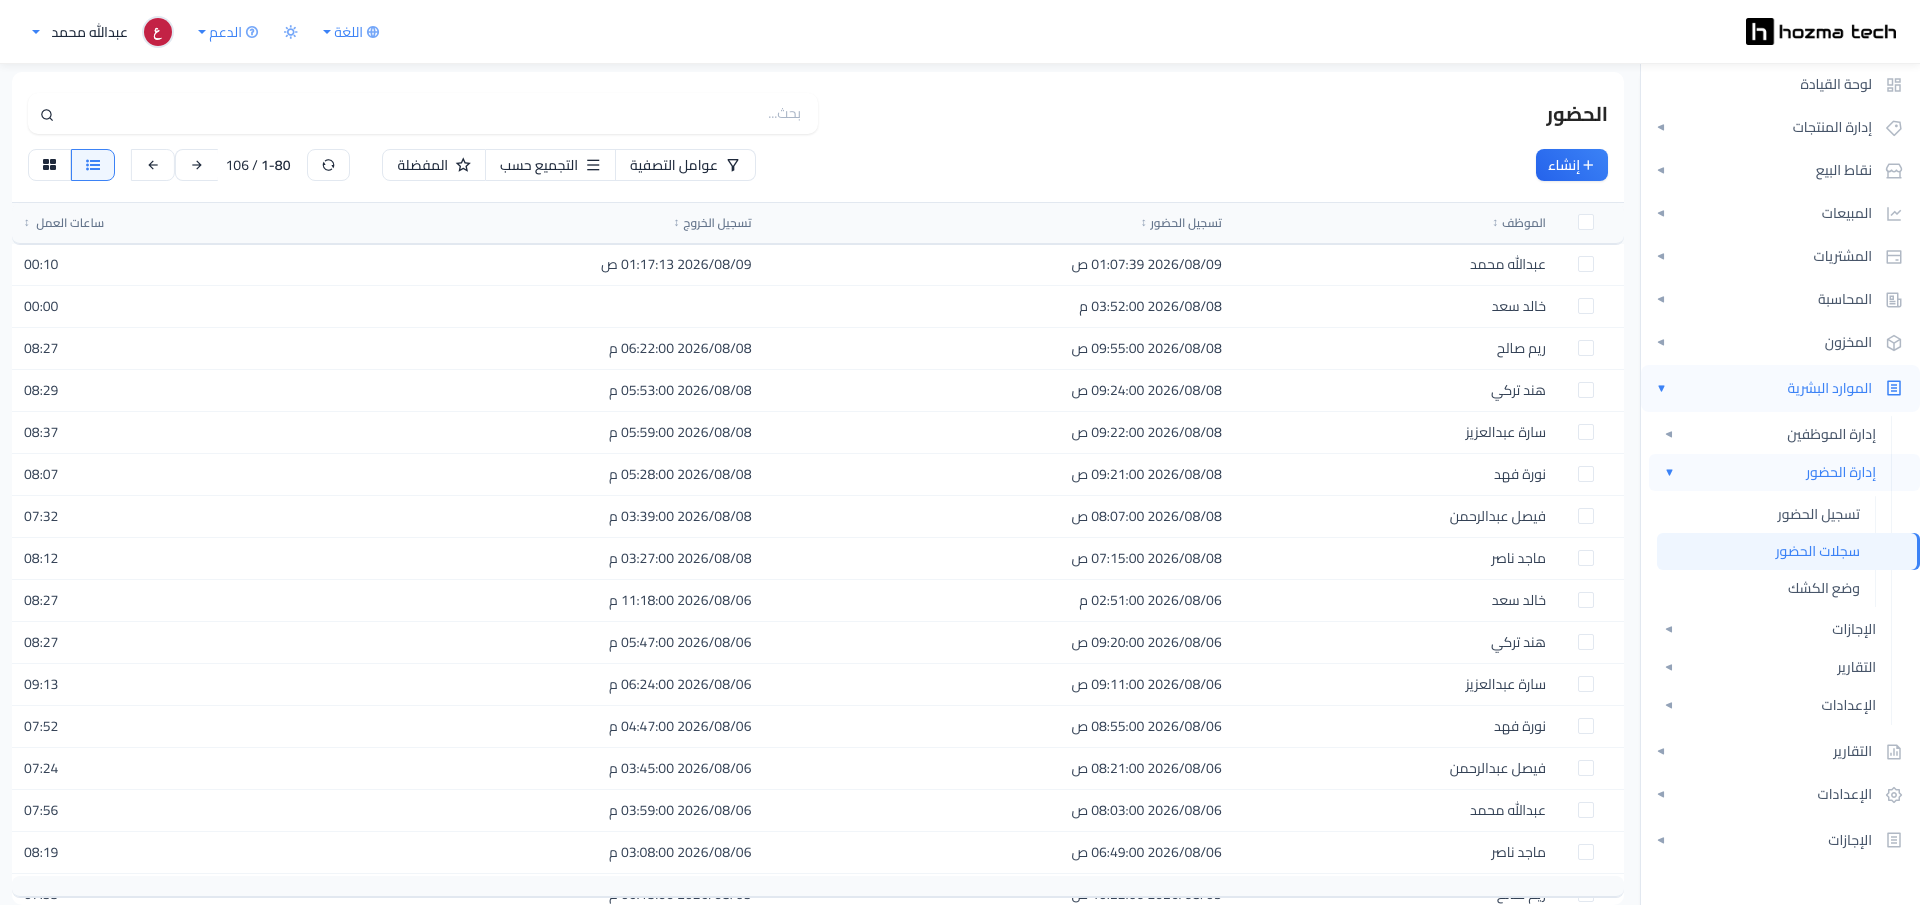Screen dimensions: 1920x905
Task: Select all rows header checkbox
Action: [1586, 222]
